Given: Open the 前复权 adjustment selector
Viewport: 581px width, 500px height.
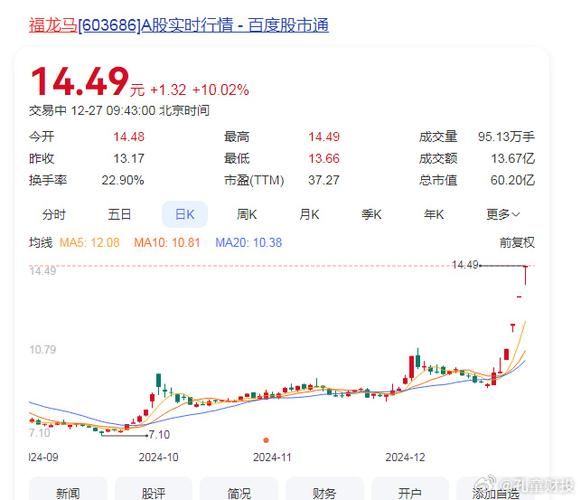Looking at the screenshot, I should pos(517,243).
